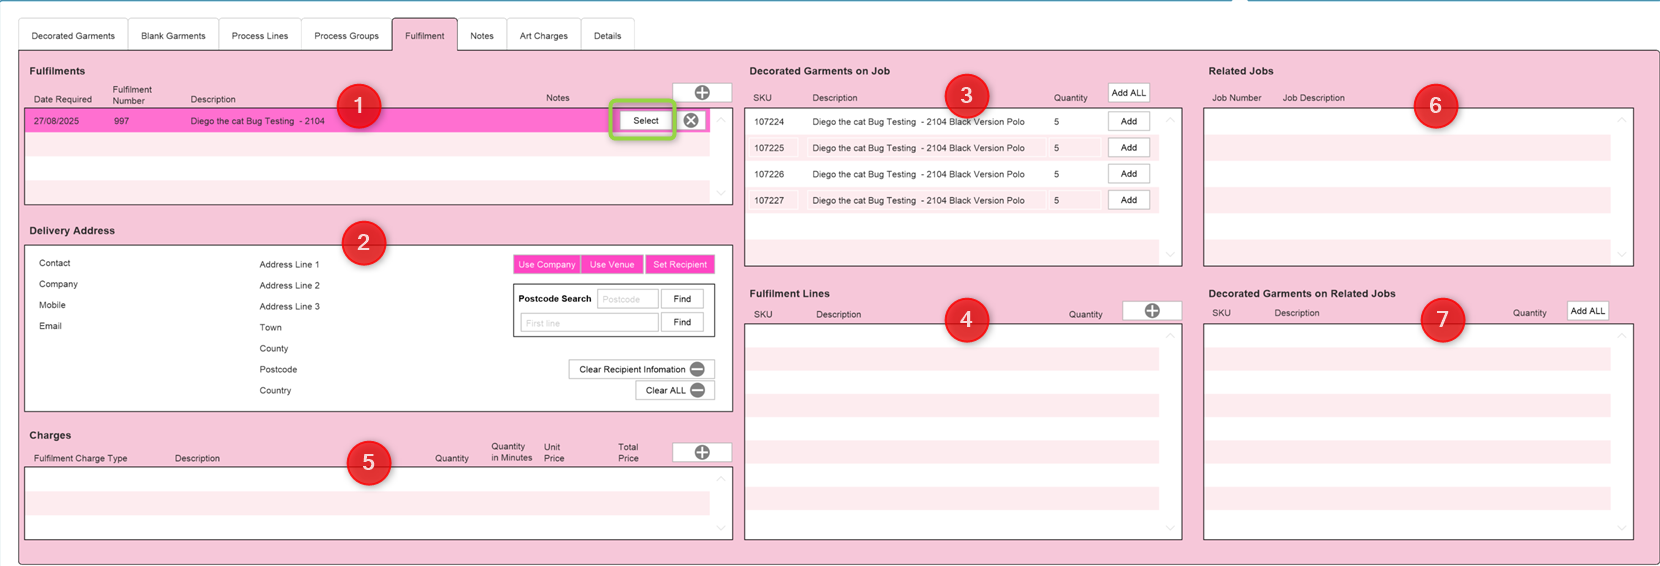Click fulfilment description 'Diego the cat Bug Testing - 2104'
1660x566 pixels.
point(257,121)
